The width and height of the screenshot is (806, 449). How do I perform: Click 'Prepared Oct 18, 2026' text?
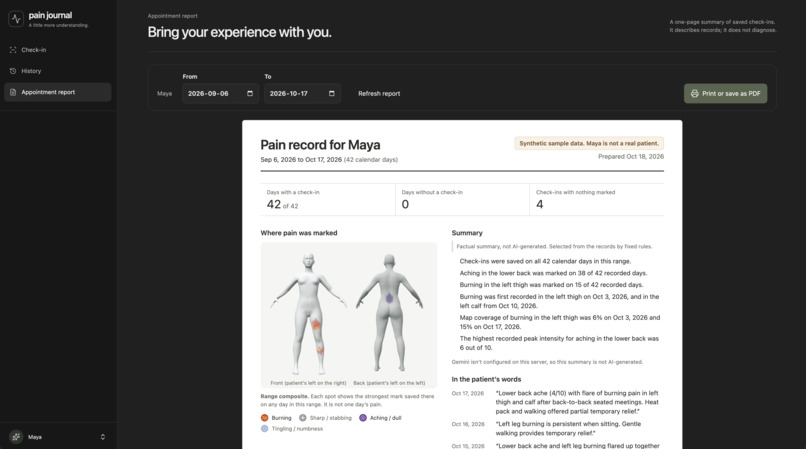pyautogui.click(x=631, y=156)
